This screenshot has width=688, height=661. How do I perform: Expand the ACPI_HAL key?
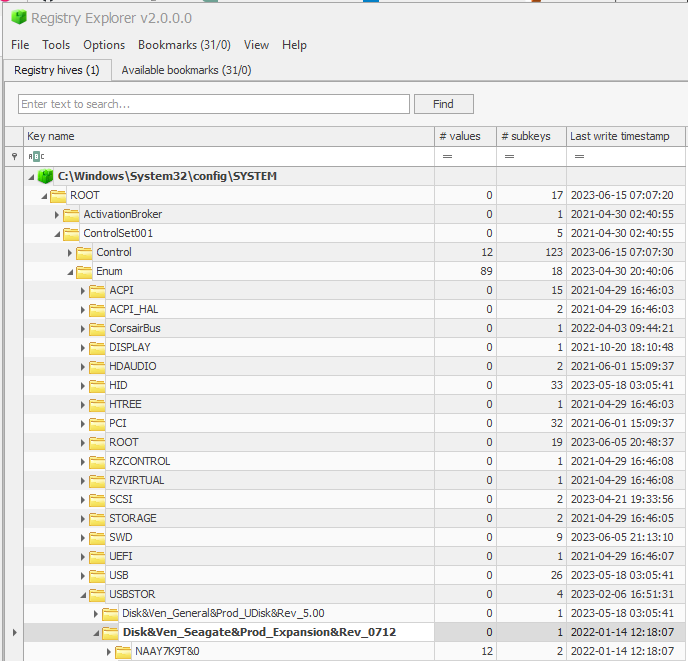pos(82,310)
